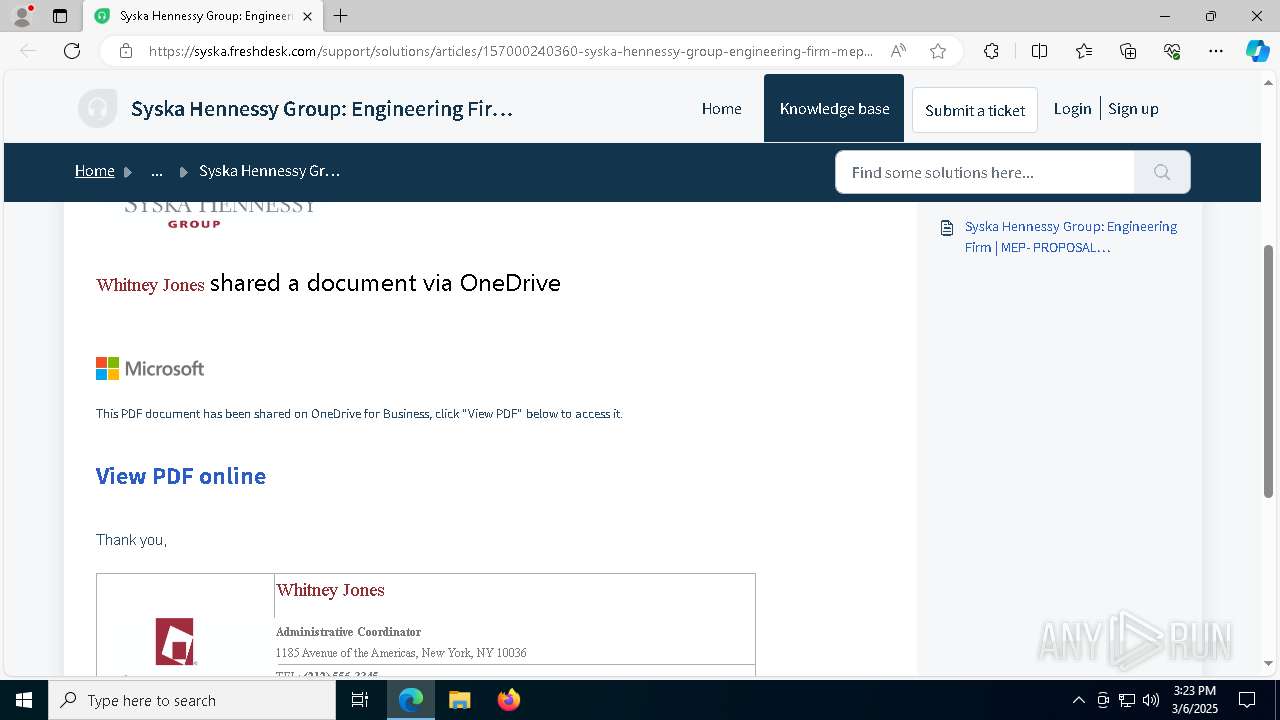Open the Favorites list icon
Viewport: 1280px width, 720px height.
point(1084,51)
